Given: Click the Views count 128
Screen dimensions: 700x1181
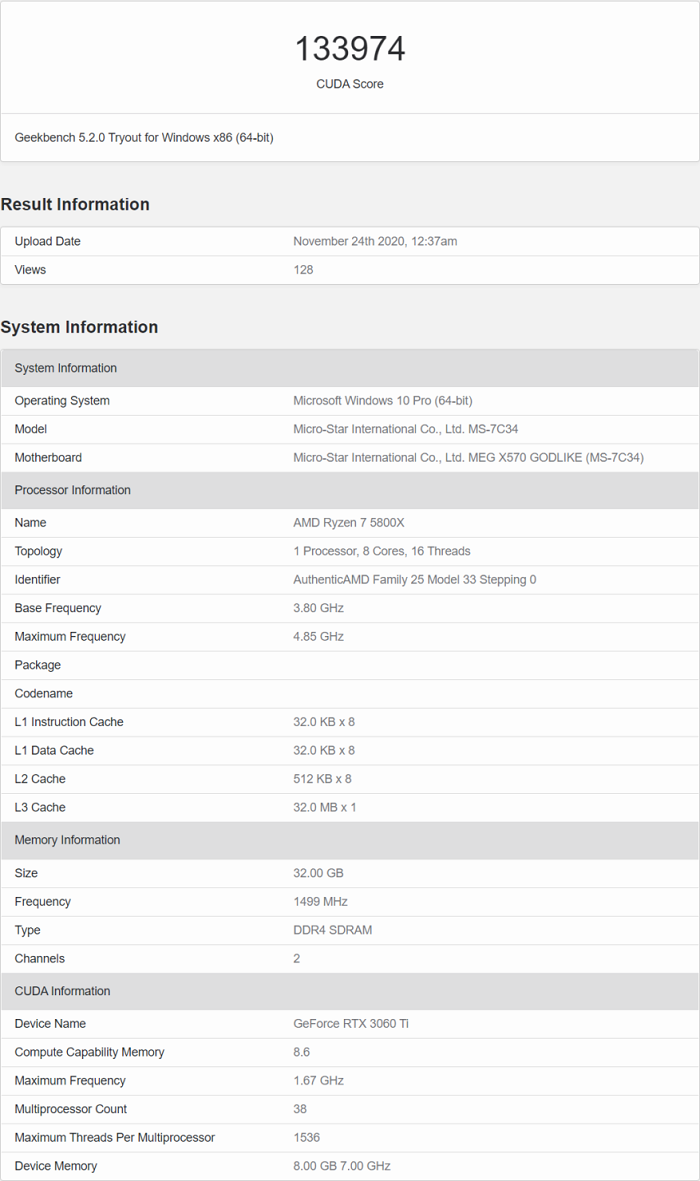Looking at the screenshot, I should [x=303, y=270].
